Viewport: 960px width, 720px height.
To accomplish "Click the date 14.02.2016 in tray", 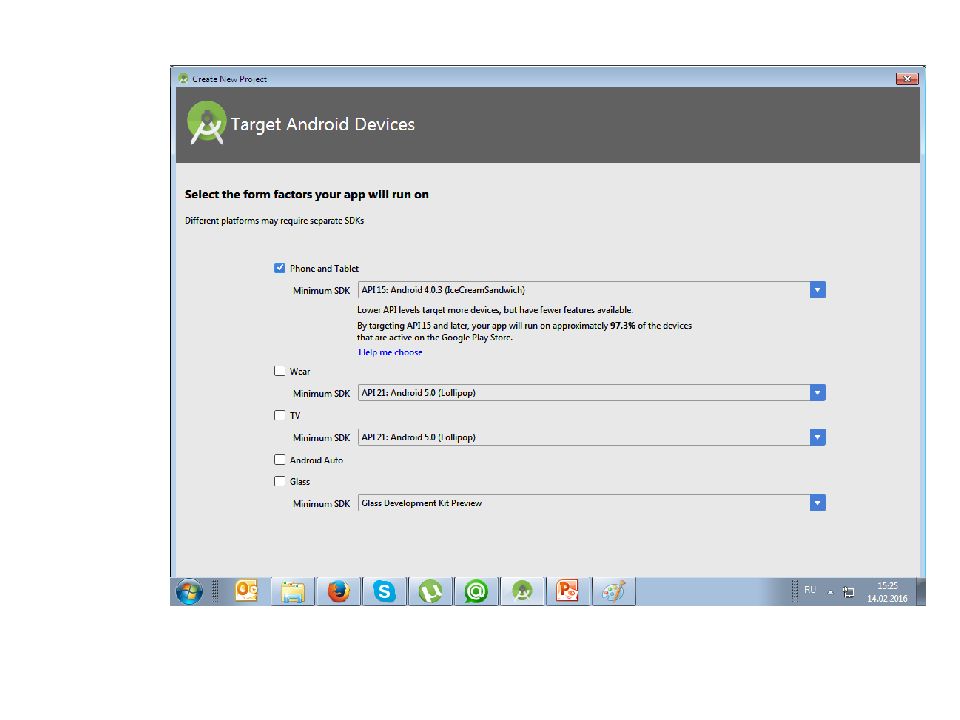I will pos(887,599).
